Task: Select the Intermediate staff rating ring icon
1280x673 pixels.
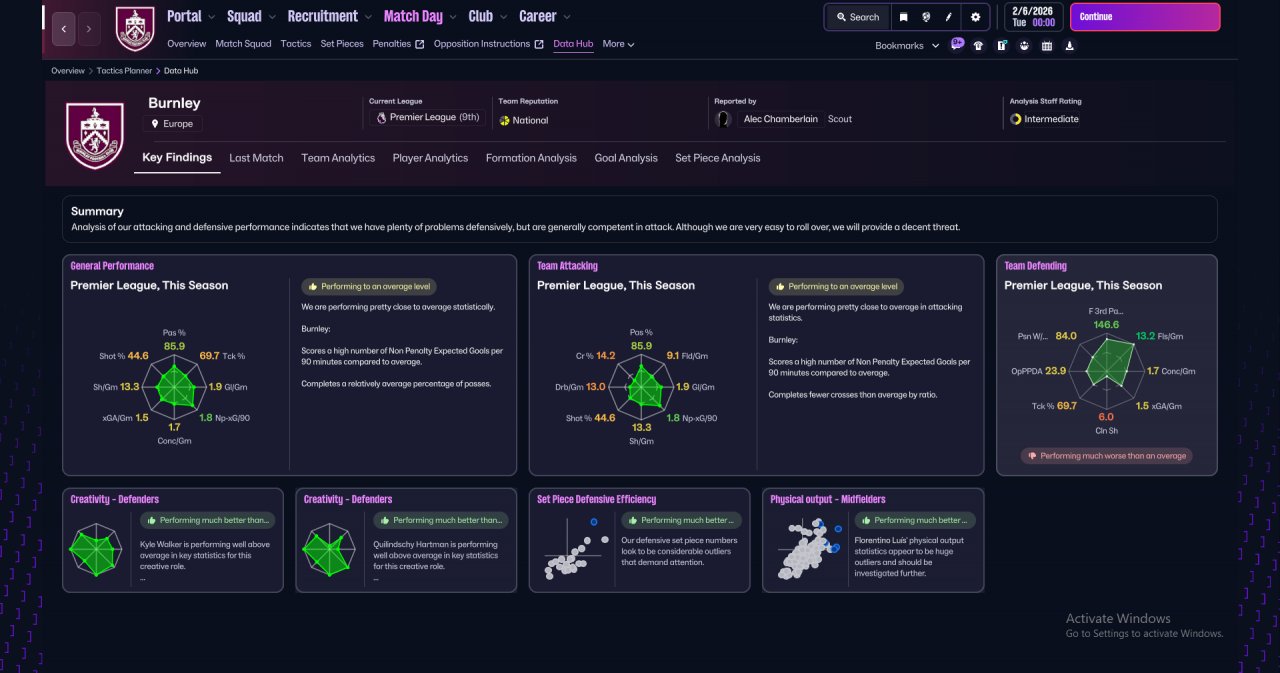Action: pyautogui.click(x=1016, y=119)
